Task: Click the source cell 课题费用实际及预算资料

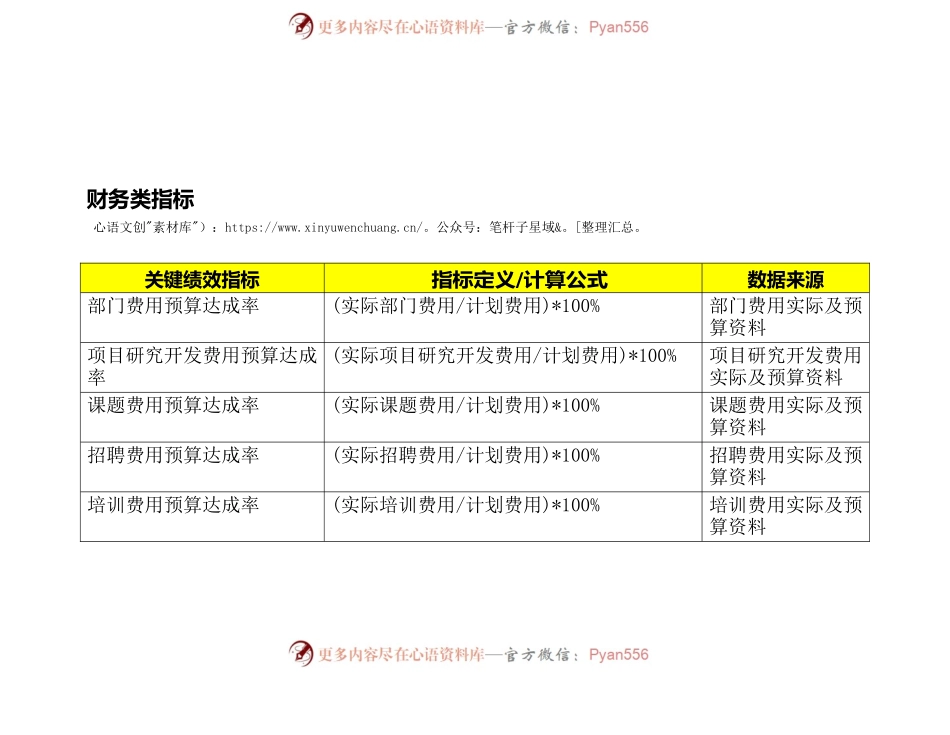Action: pos(786,417)
